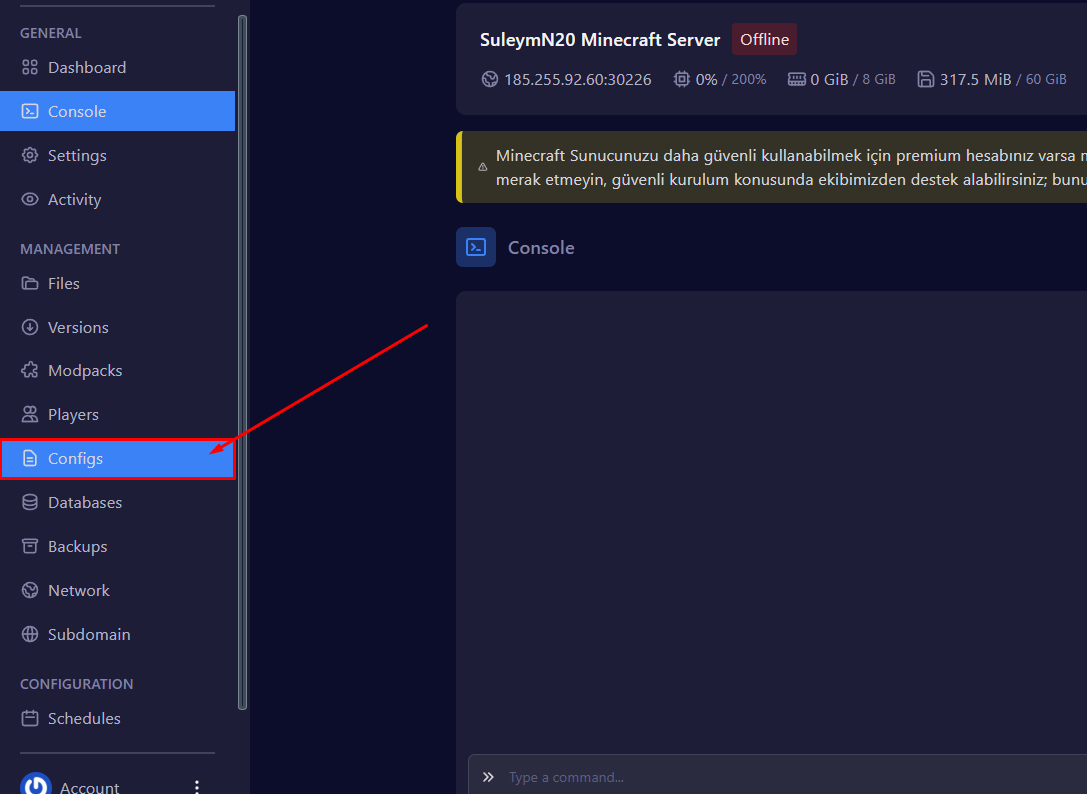Click the Configs document icon
This screenshot has height=794, width=1087.
[x=30, y=458]
